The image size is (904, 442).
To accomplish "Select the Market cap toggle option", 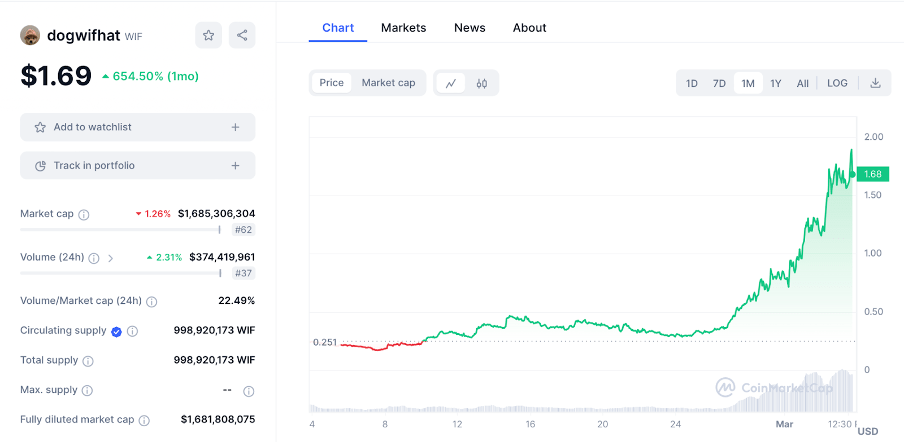I will pyautogui.click(x=388, y=83).
